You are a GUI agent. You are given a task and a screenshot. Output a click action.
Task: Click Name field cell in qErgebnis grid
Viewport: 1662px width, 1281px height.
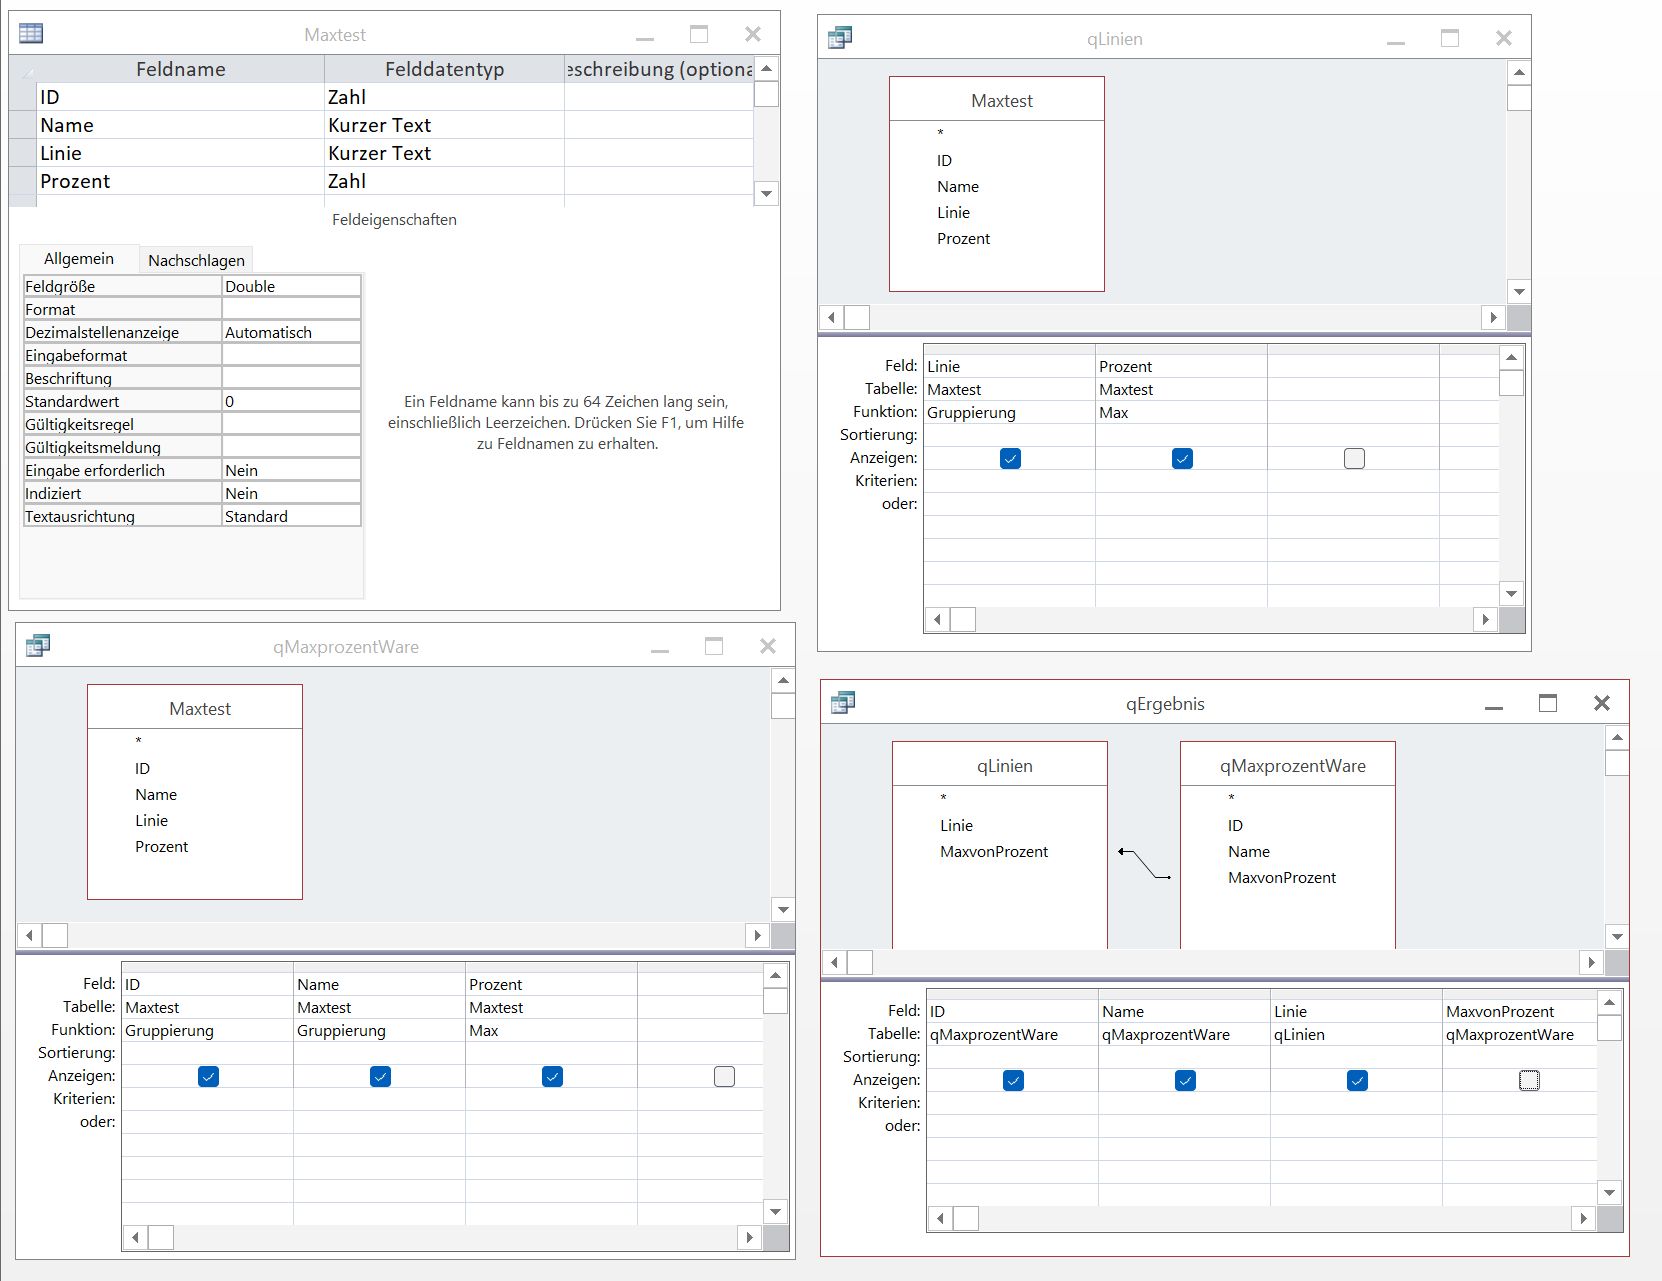tap(1184, 1011)
